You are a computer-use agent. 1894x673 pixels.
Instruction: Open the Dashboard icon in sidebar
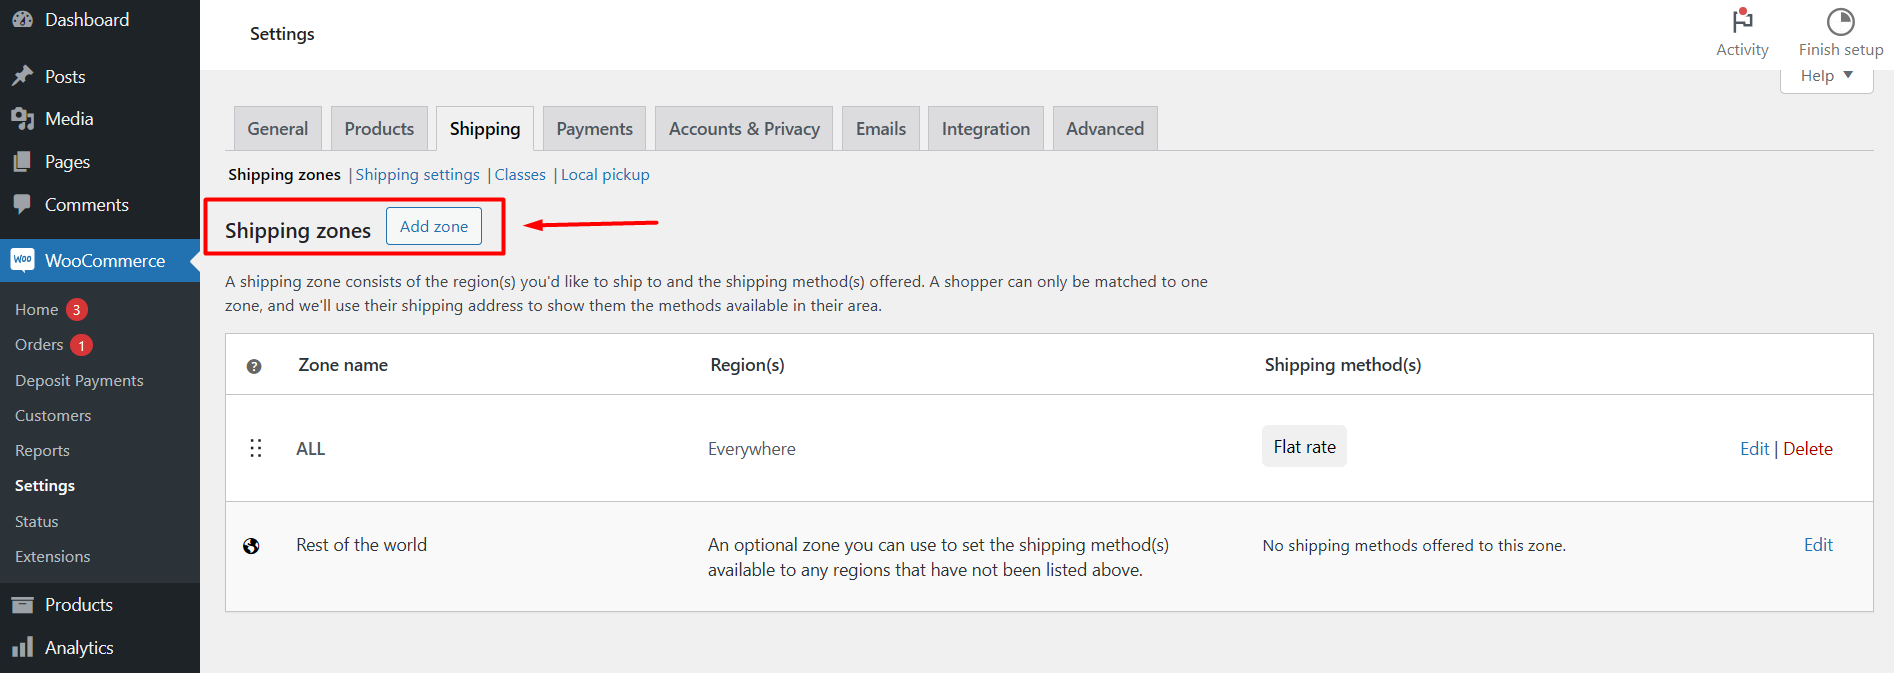coord(22,19)
